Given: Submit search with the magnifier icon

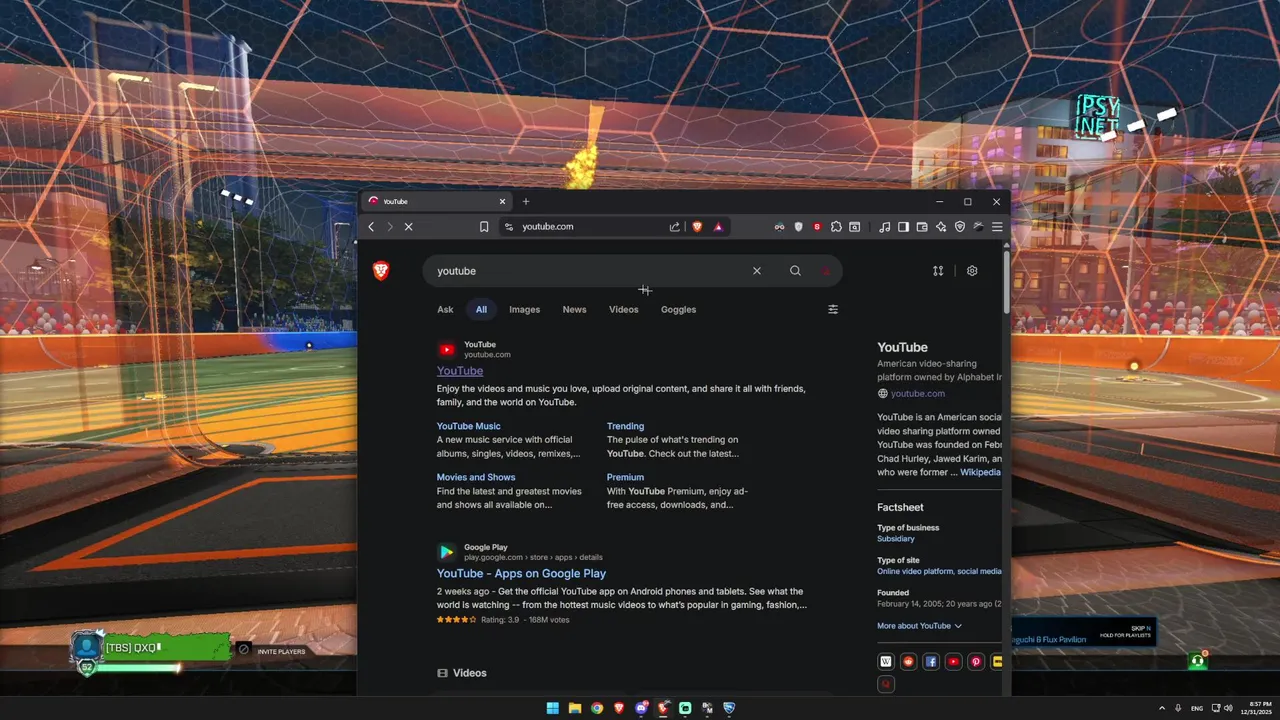Looking at the screenshot, I should pos(795,271).
